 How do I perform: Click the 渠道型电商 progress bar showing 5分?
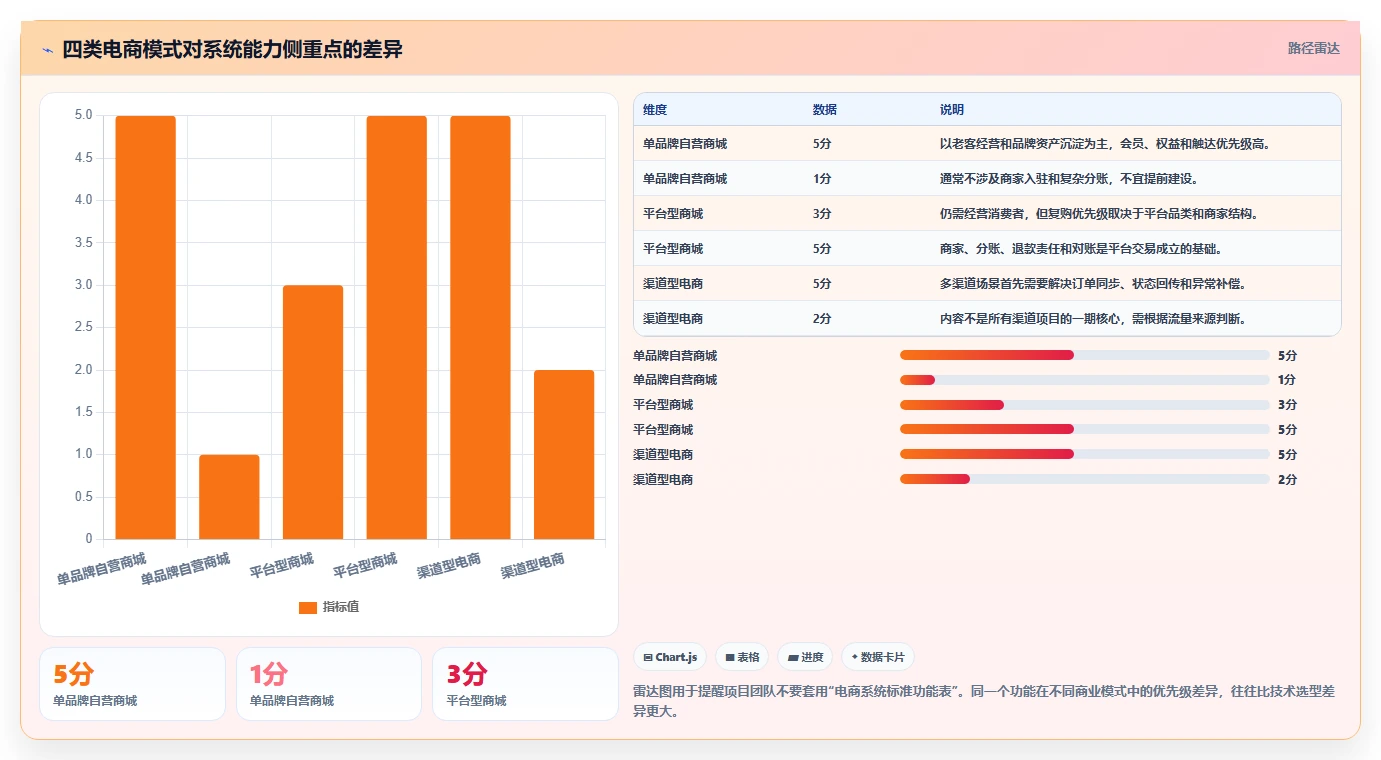coord(1085,455)
